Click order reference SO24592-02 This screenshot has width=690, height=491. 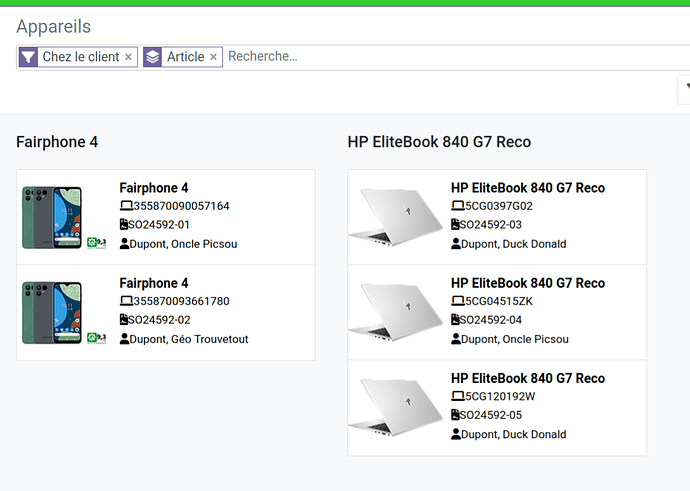tap(159, 320)
